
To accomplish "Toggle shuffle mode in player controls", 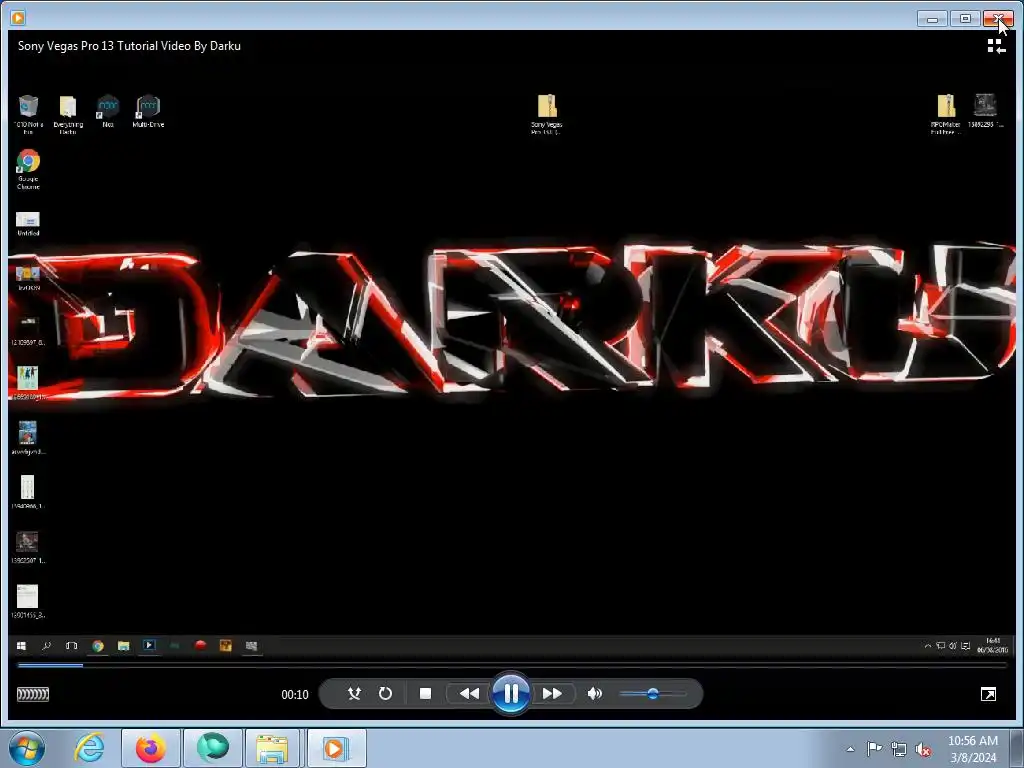I will coord(354,694).
